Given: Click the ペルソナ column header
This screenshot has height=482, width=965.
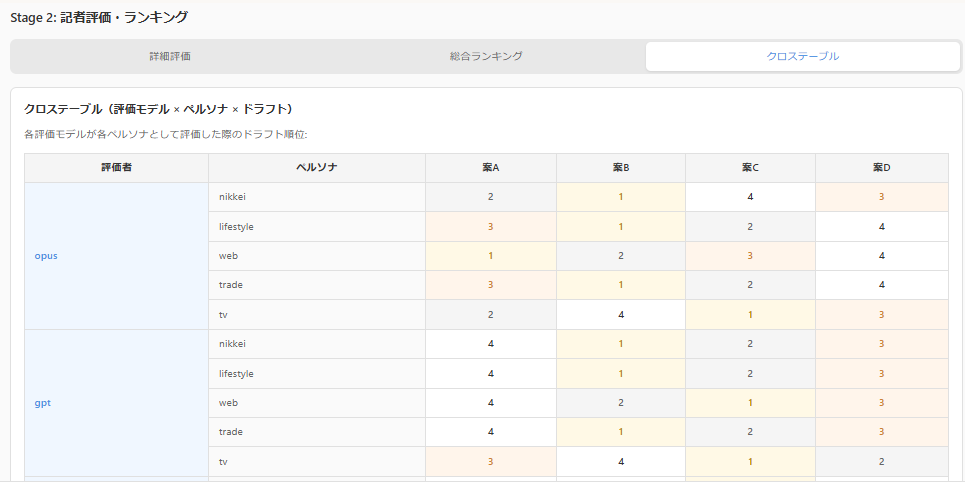Looking at the screenshot, I should 316,168.
